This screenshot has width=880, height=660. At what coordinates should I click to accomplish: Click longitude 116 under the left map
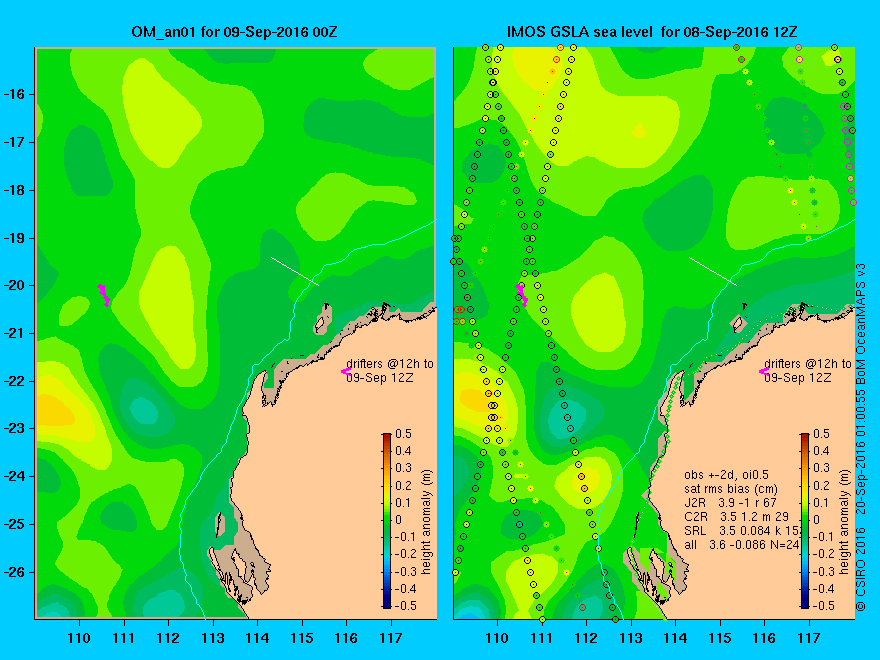coord(346,638)
